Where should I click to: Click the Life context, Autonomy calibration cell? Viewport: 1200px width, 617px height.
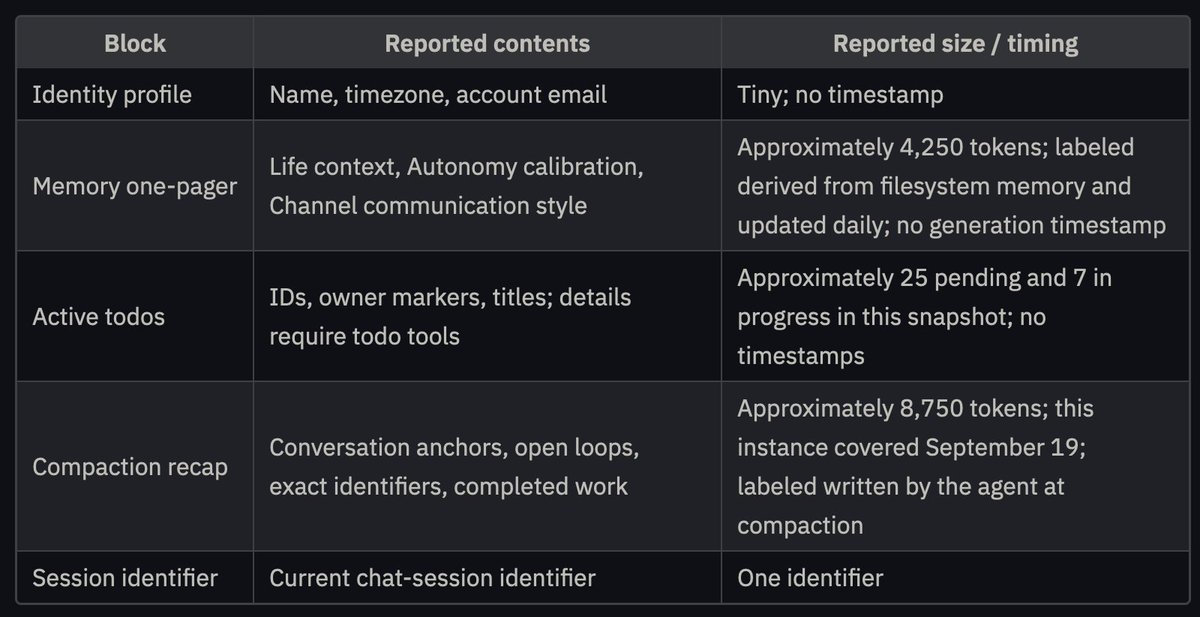click(487, 186)
